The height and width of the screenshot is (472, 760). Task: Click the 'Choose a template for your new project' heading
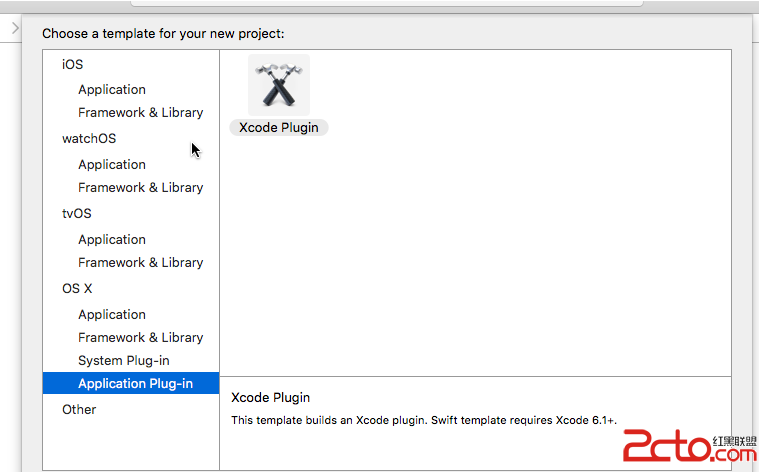pos(163,33)
